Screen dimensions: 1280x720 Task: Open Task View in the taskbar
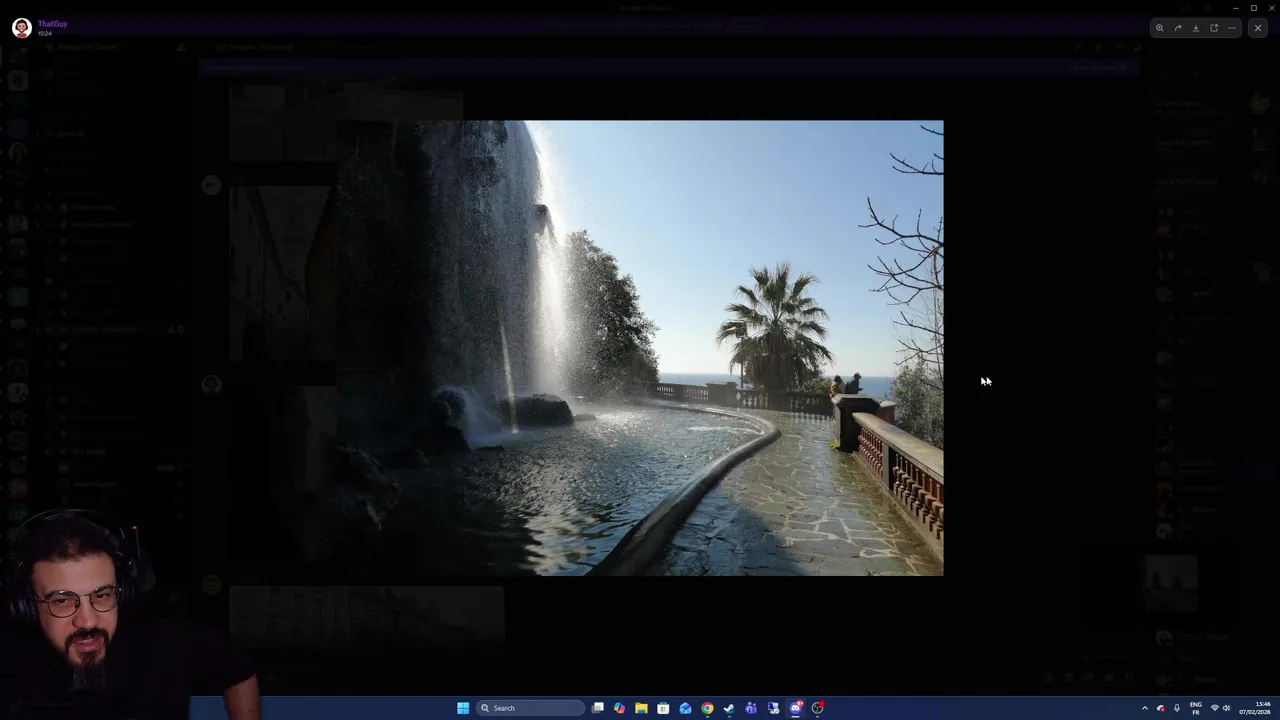tap(597, 708)
